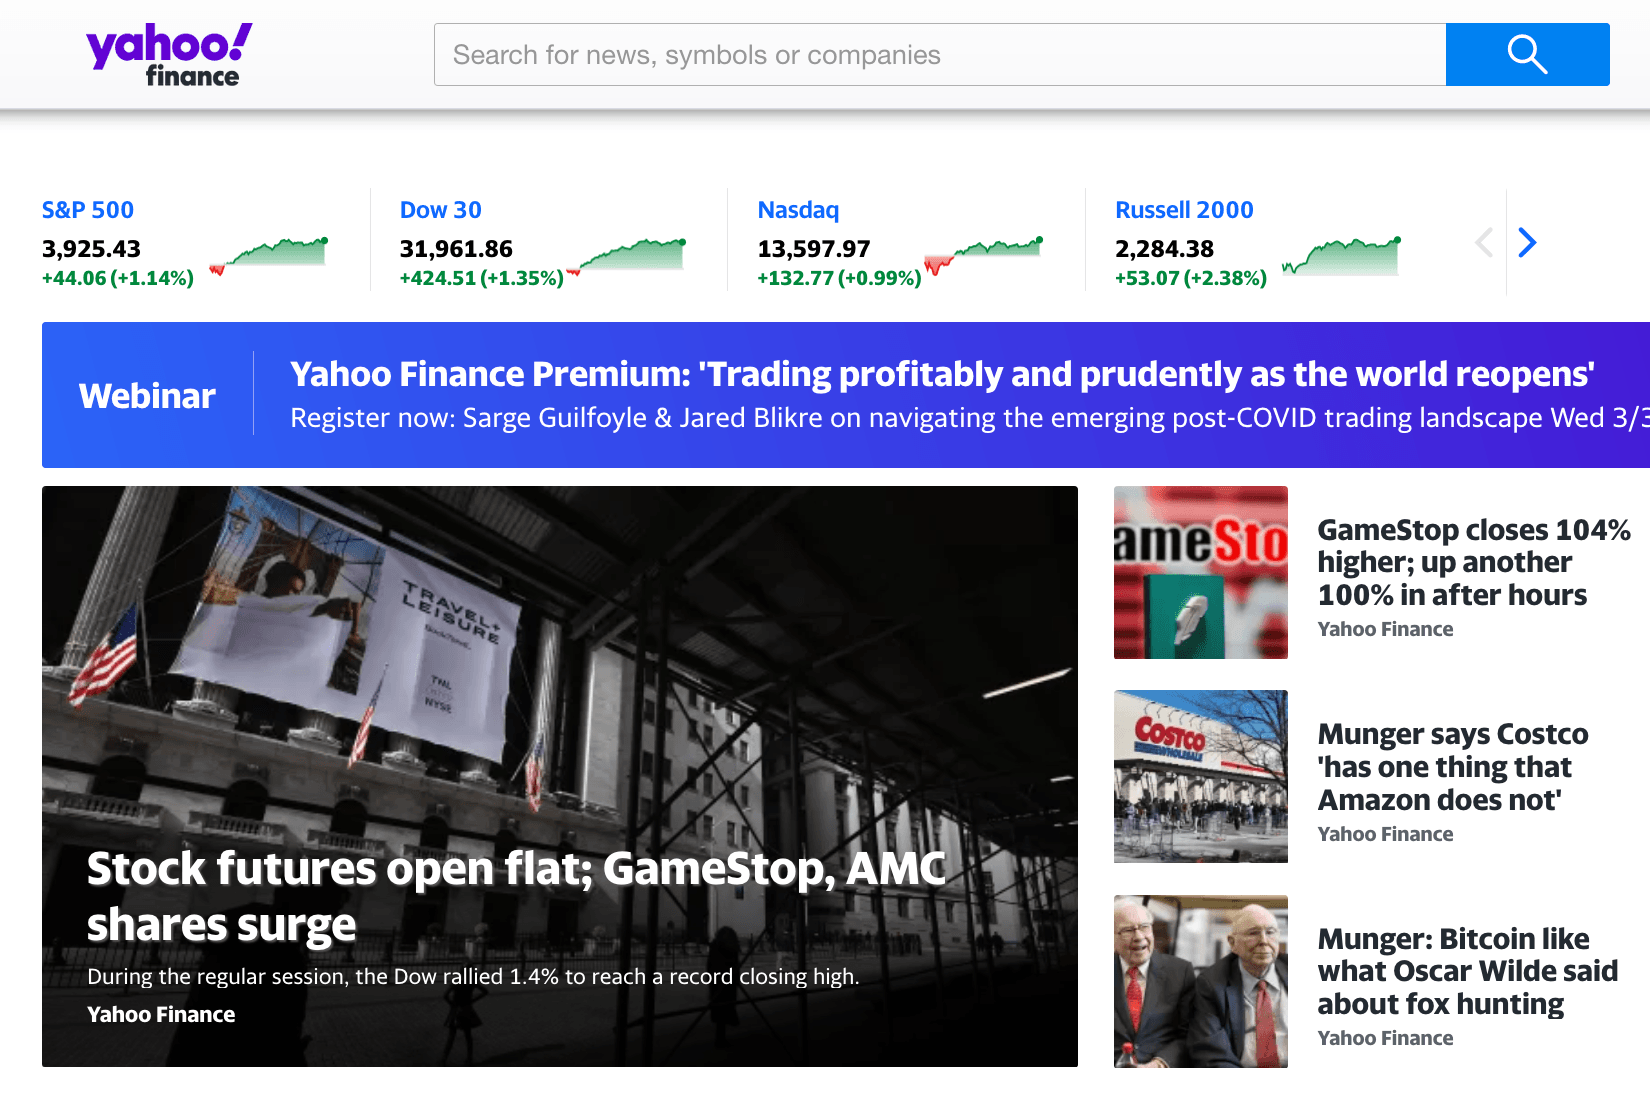Click Yahoo Finance source under lead story
1650x1100 pixels.
161,1015
